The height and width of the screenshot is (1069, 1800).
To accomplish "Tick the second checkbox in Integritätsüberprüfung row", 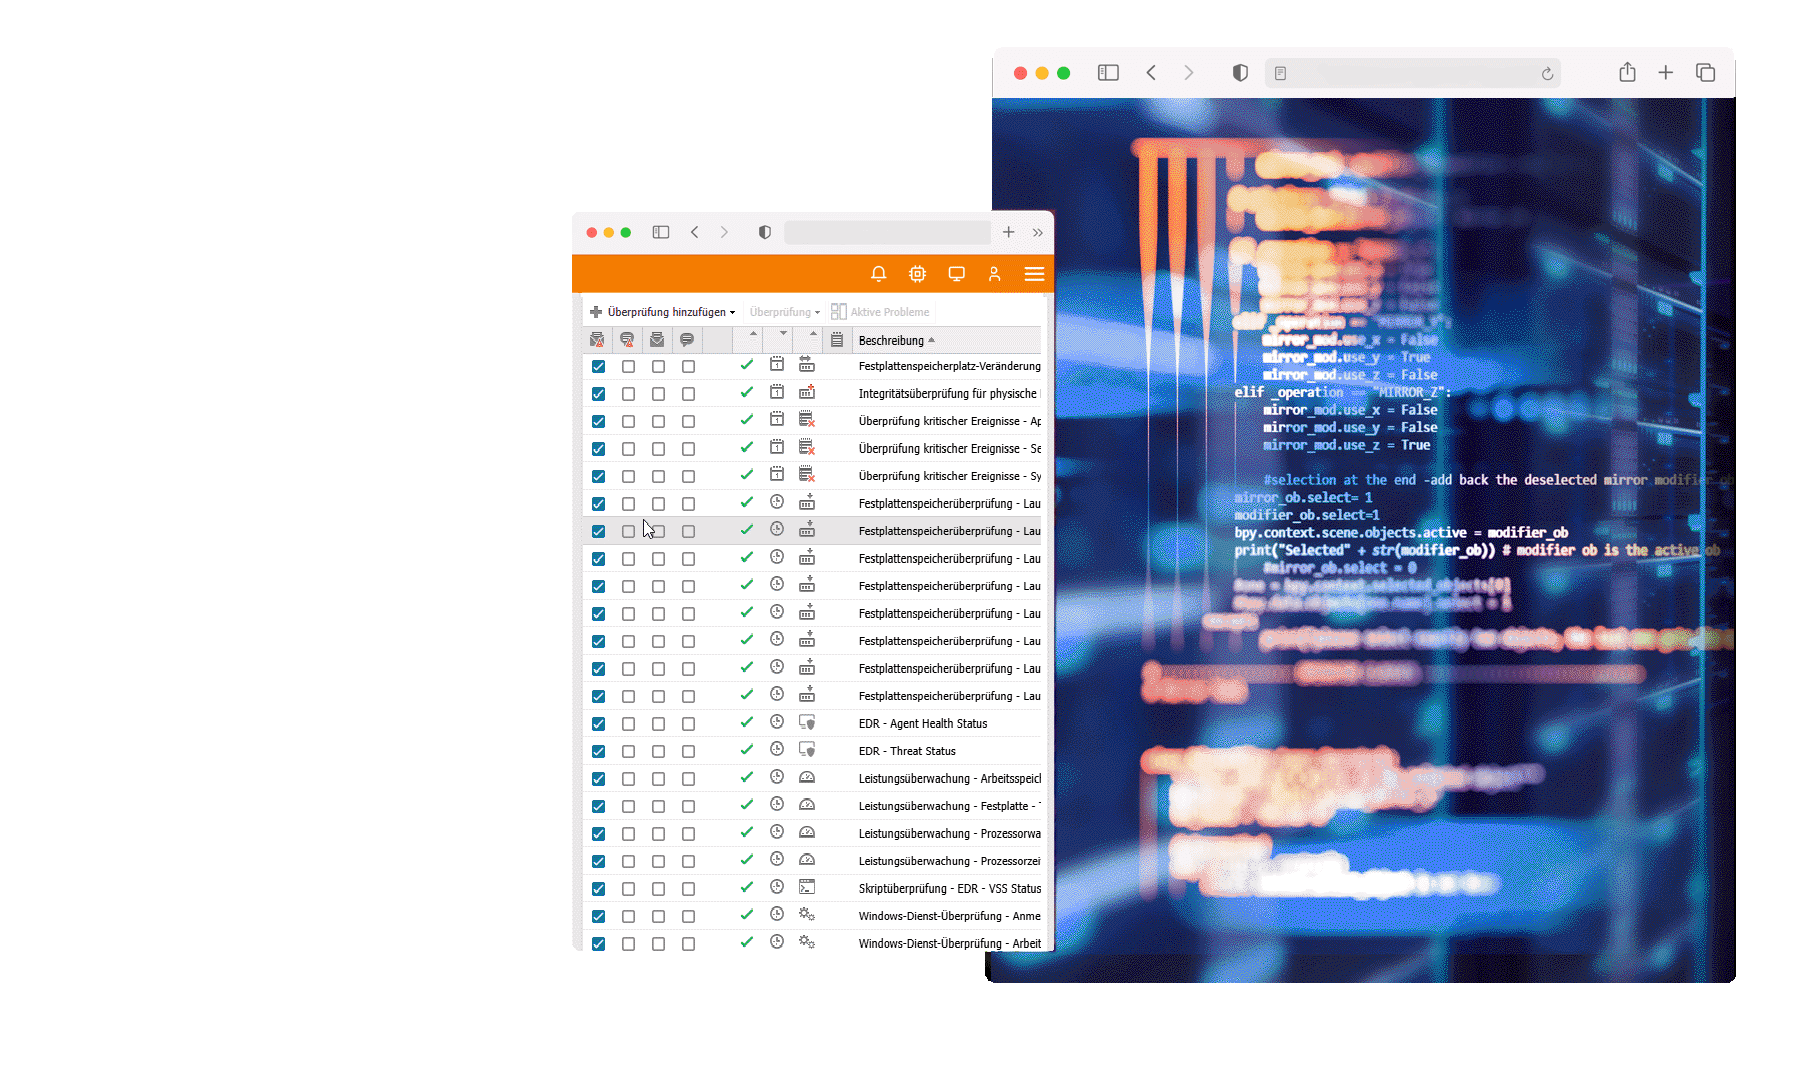I will 628,394.
